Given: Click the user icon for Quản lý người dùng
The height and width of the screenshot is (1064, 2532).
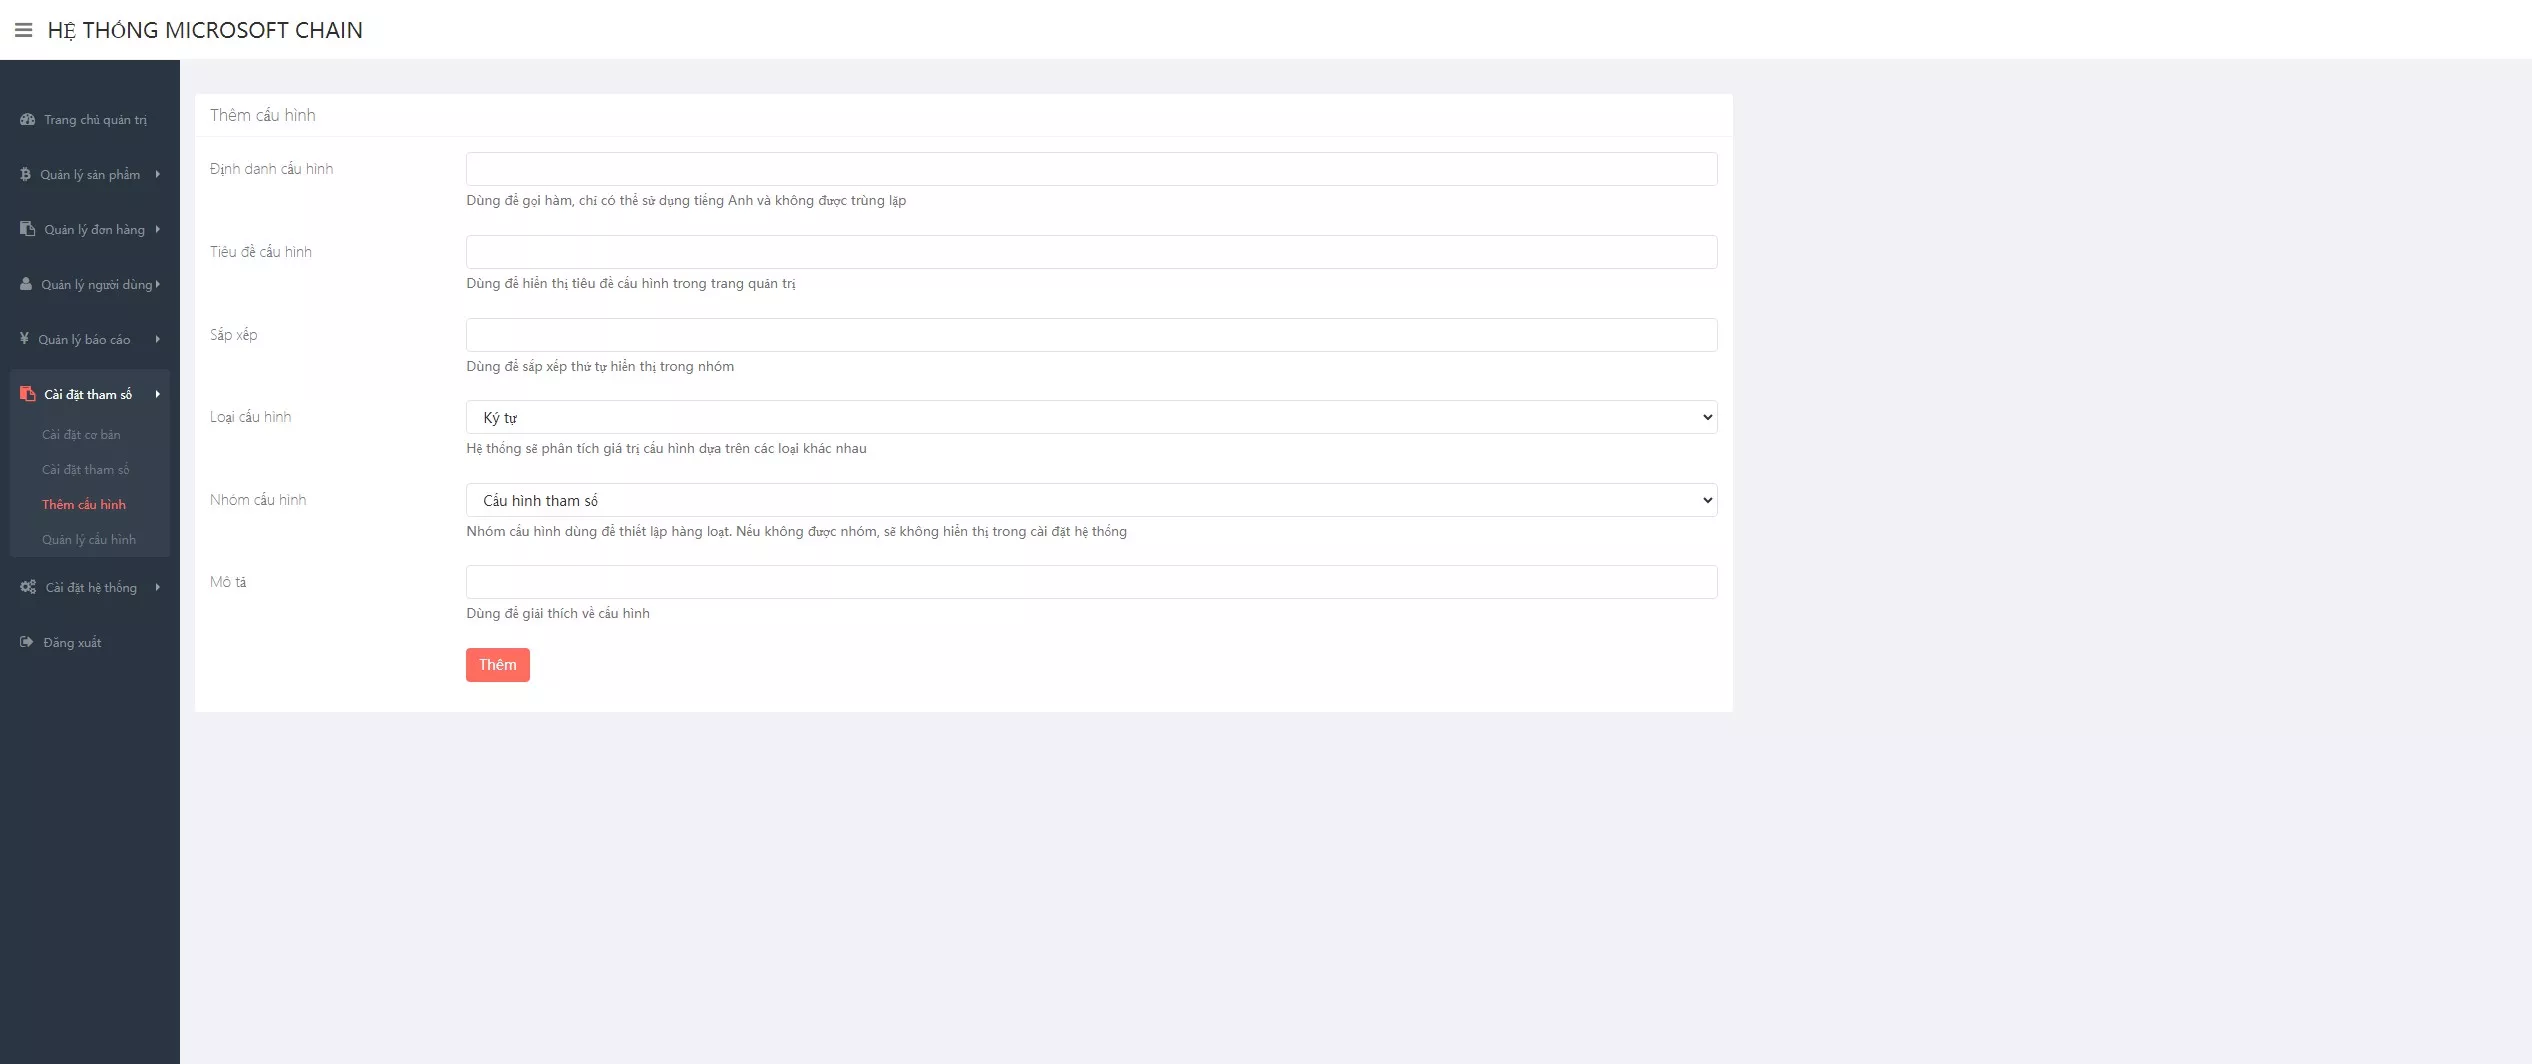Looking at the screenshot, I should [x=26, y=284].
